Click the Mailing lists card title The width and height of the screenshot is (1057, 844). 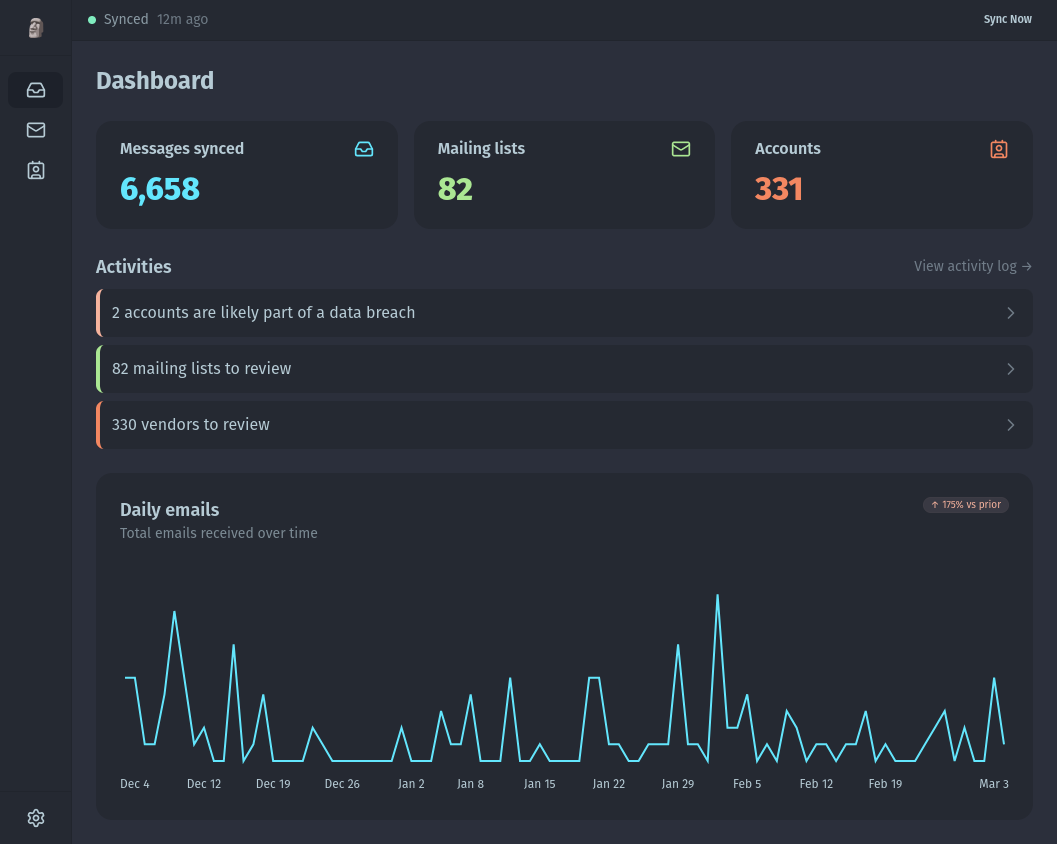[x=481, y=148]
